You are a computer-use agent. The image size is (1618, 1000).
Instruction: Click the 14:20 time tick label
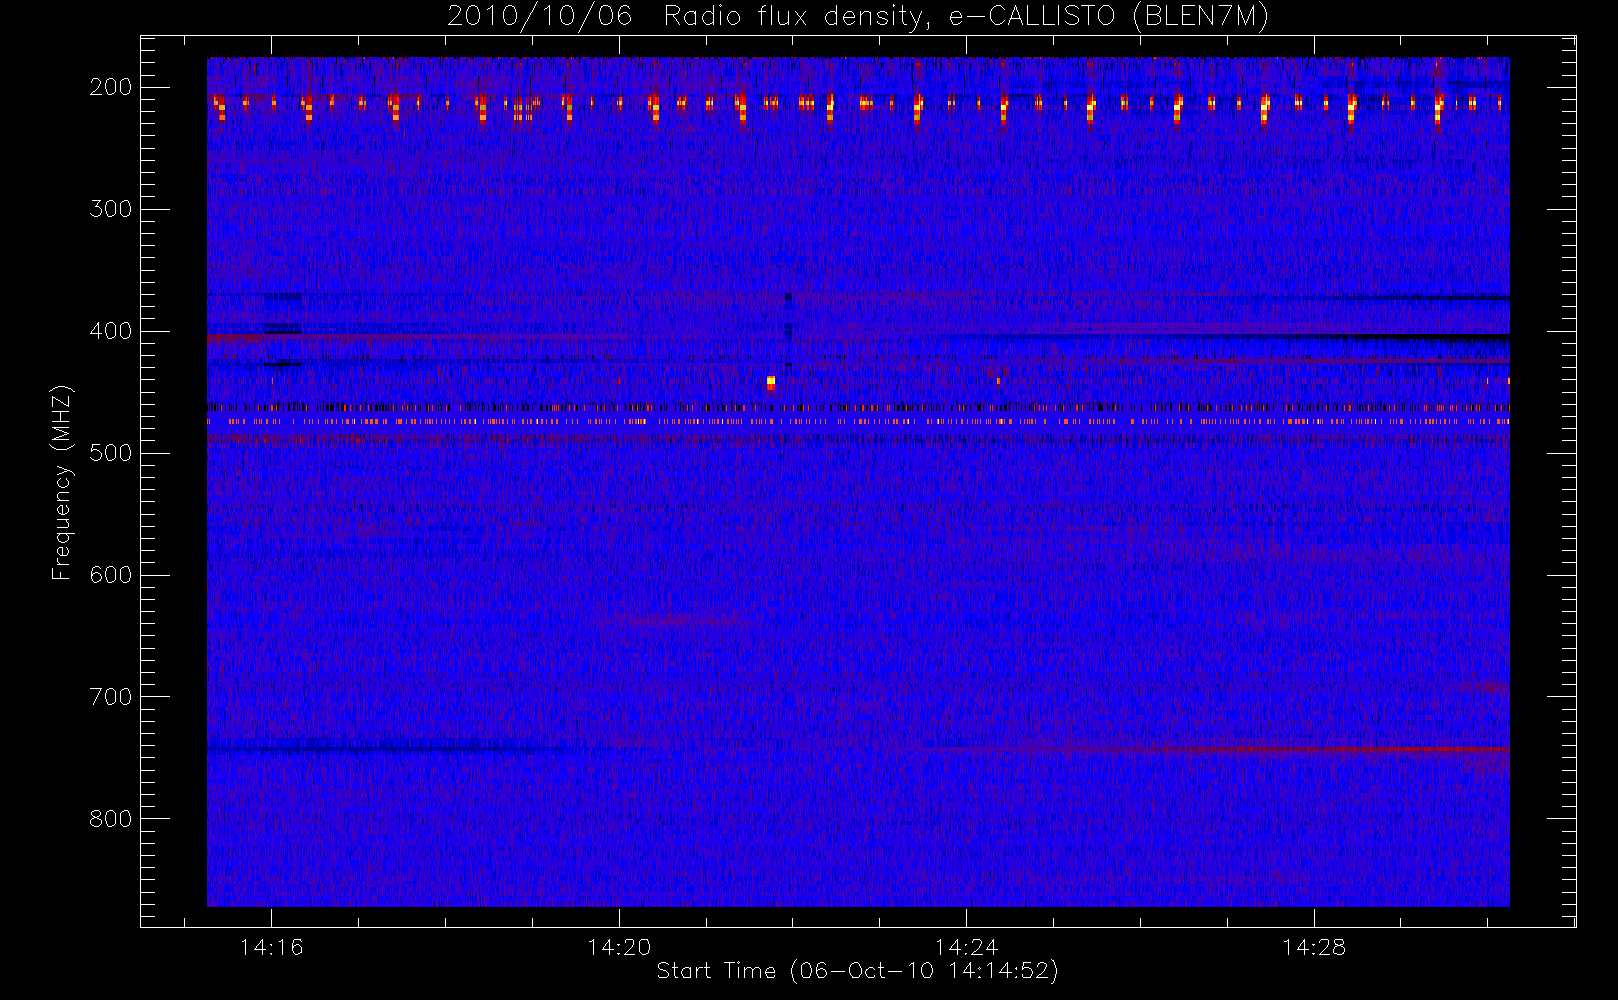tap(619, 947)
